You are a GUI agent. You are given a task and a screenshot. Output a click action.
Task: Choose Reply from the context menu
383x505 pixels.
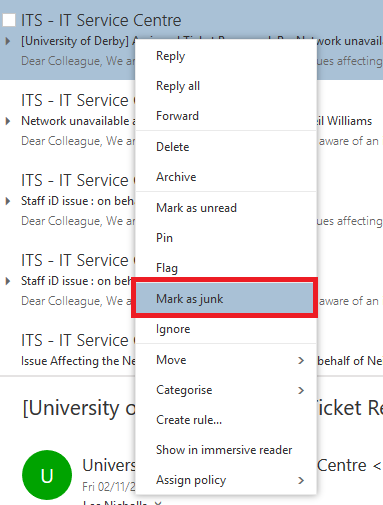point(226,56)
